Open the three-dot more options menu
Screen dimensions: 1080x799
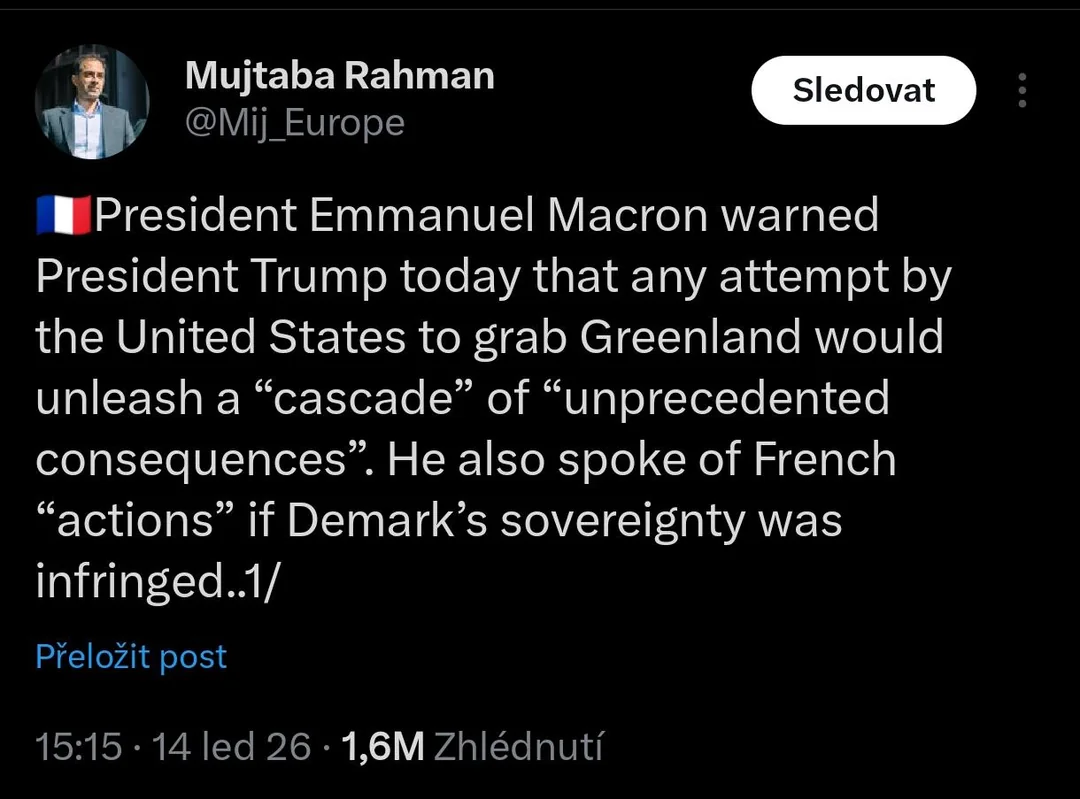(x=1021, y=90)
